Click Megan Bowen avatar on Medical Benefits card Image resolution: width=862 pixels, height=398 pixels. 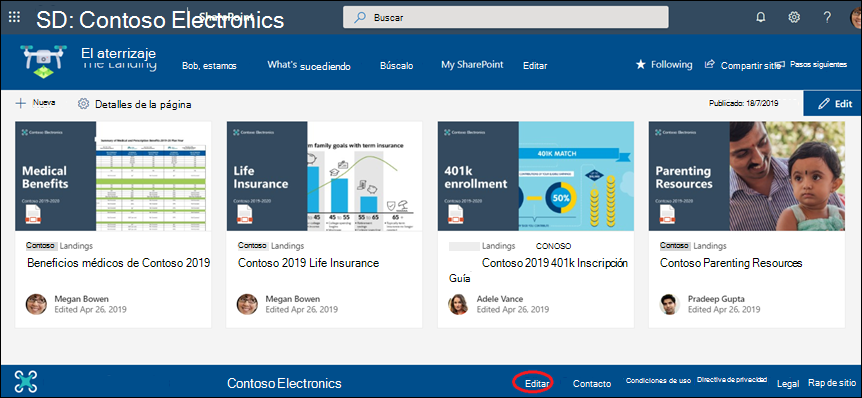pyautogui.click(x=36, y=304)
